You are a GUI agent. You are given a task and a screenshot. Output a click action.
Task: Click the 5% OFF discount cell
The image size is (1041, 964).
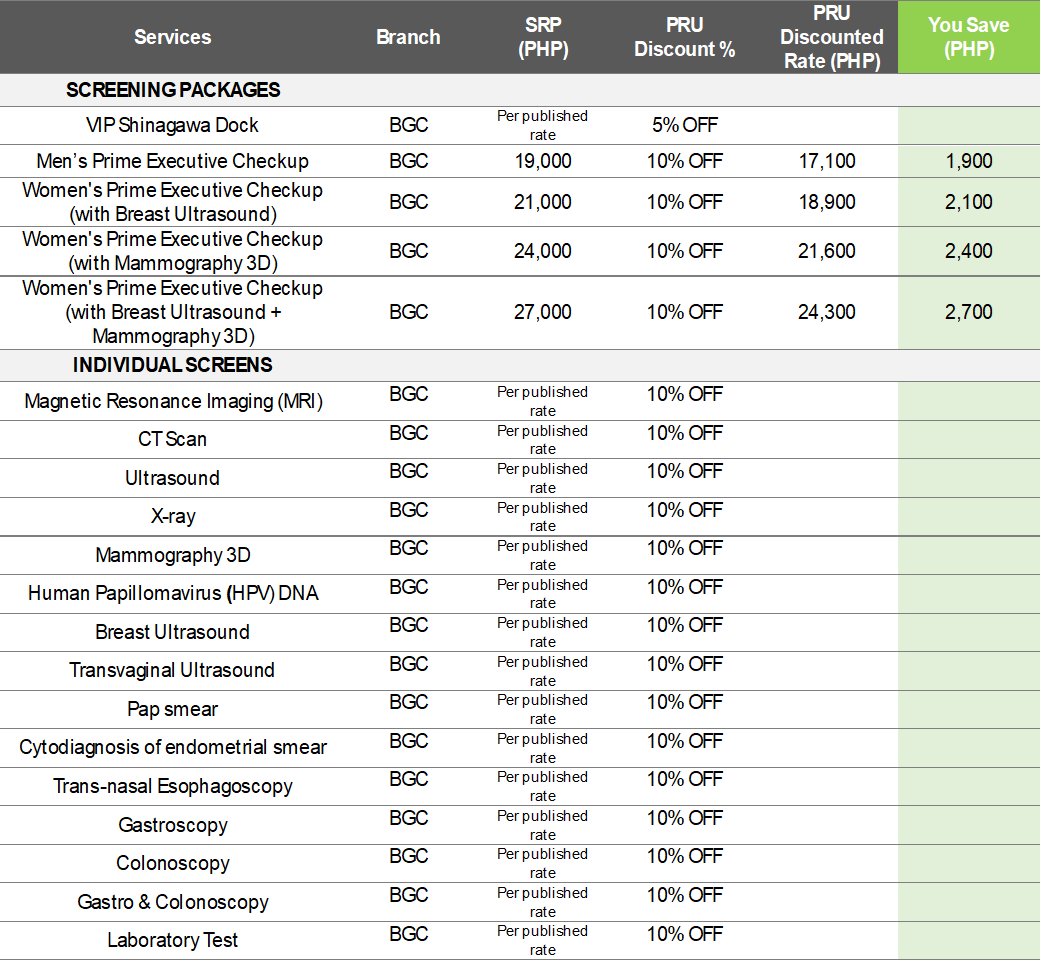pyautogui.click(x=684, y=125)
